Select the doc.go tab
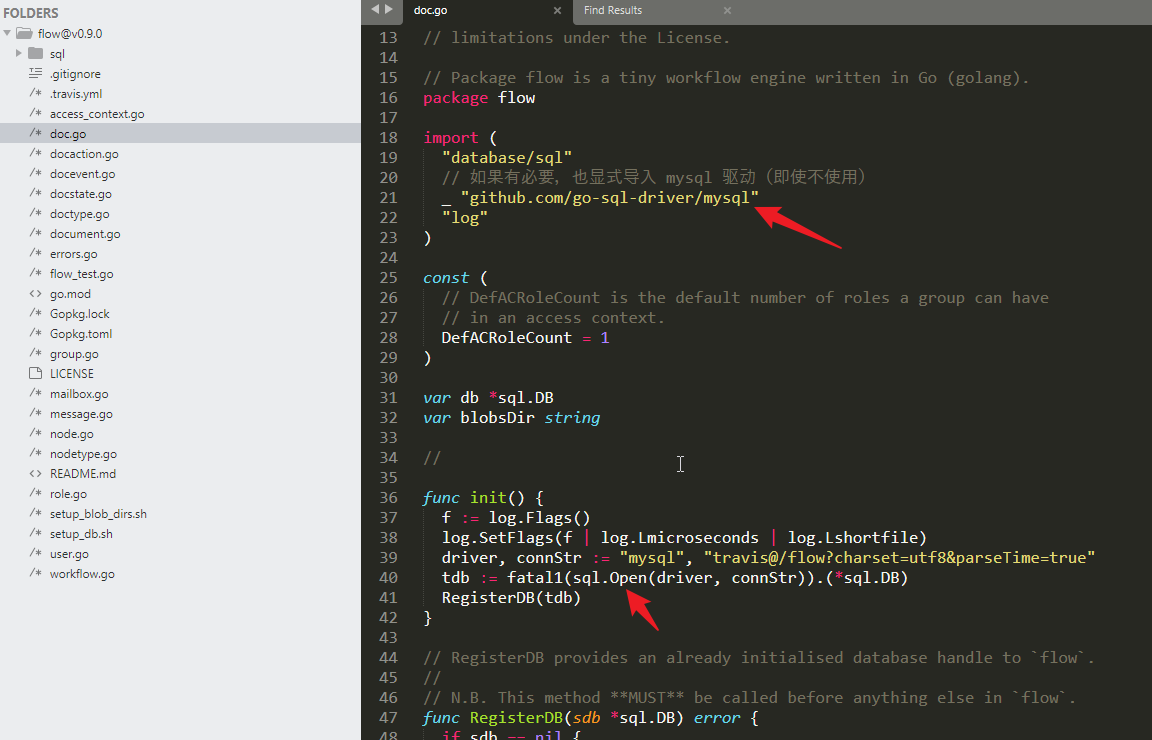Viewport: 1152px width, 740px height. pyautogui.click(x=428, y=11)
